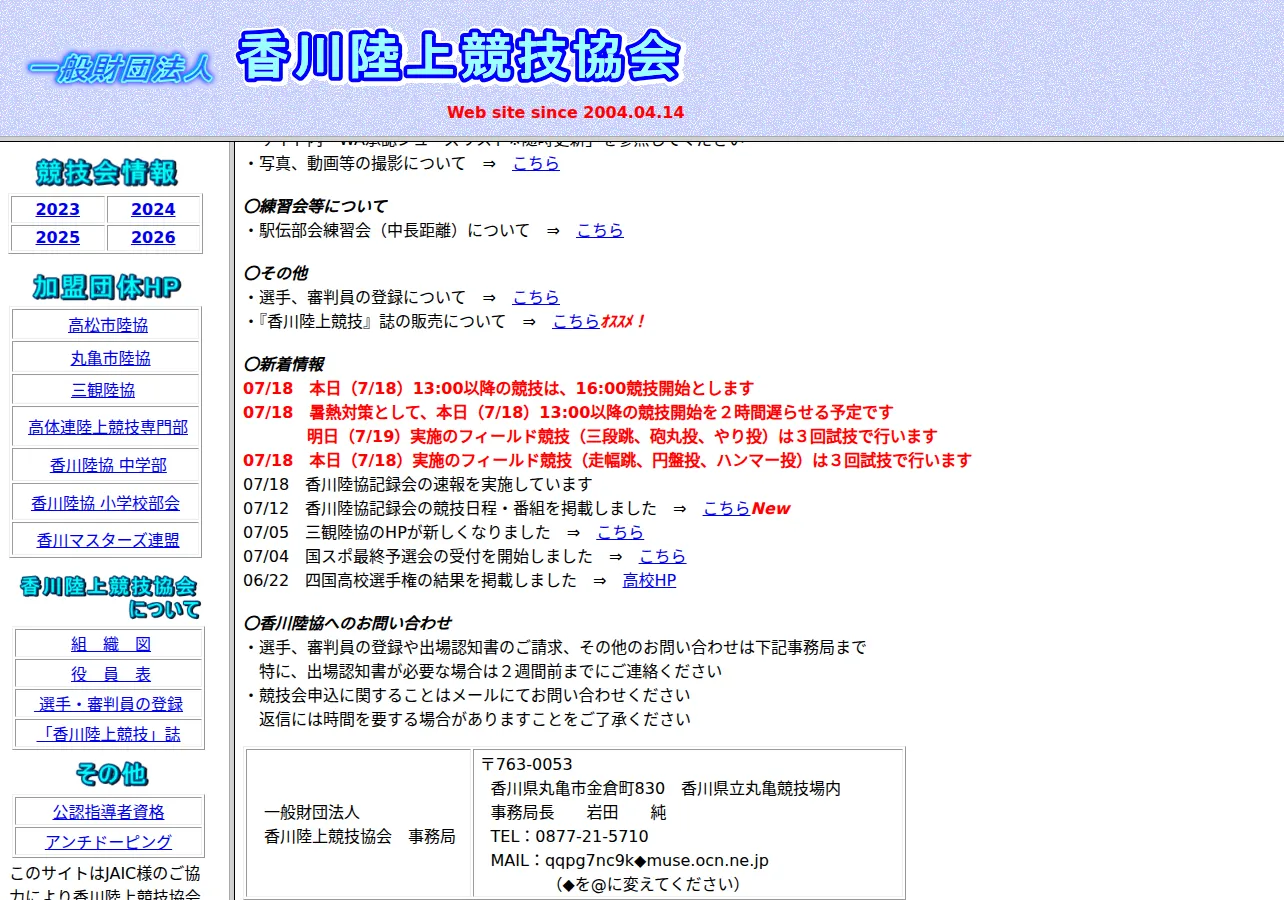View the 役員表 officers list
The image size is (1284, 900).
[111, 674]
